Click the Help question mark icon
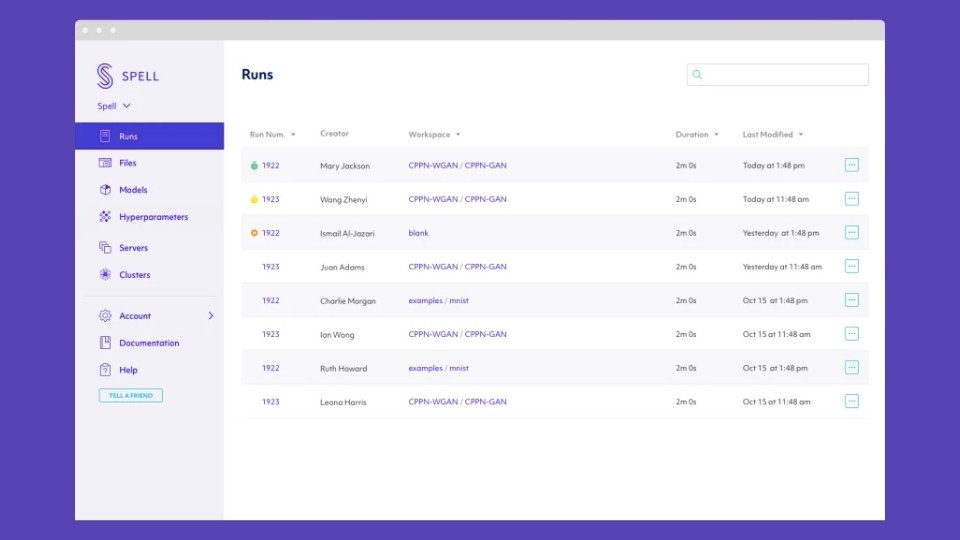The height and width of the screenshot is (540, 960). click(105, 370)
